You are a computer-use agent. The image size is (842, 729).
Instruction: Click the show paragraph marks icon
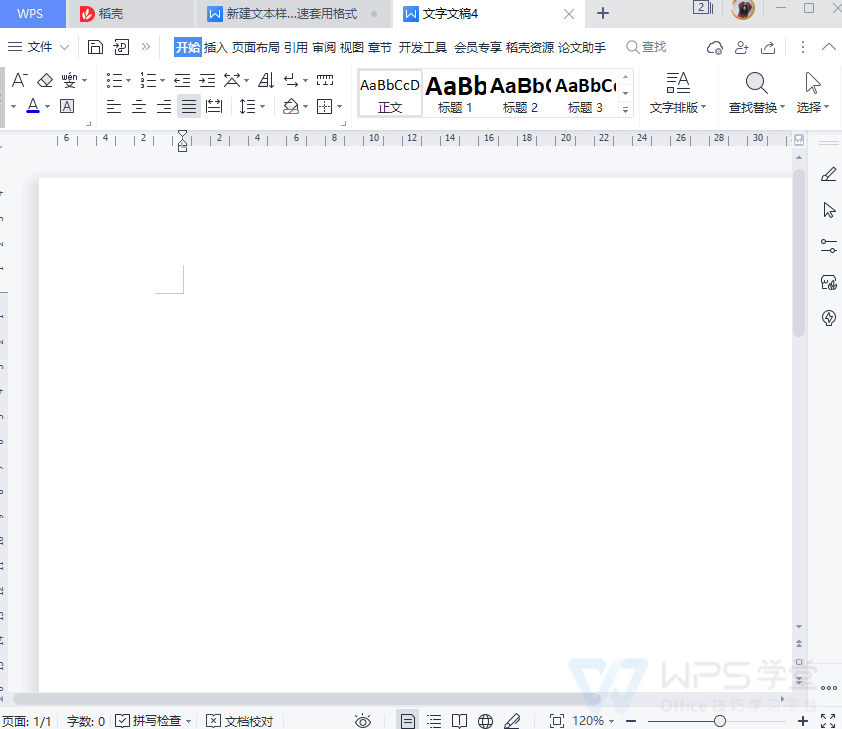291,81
